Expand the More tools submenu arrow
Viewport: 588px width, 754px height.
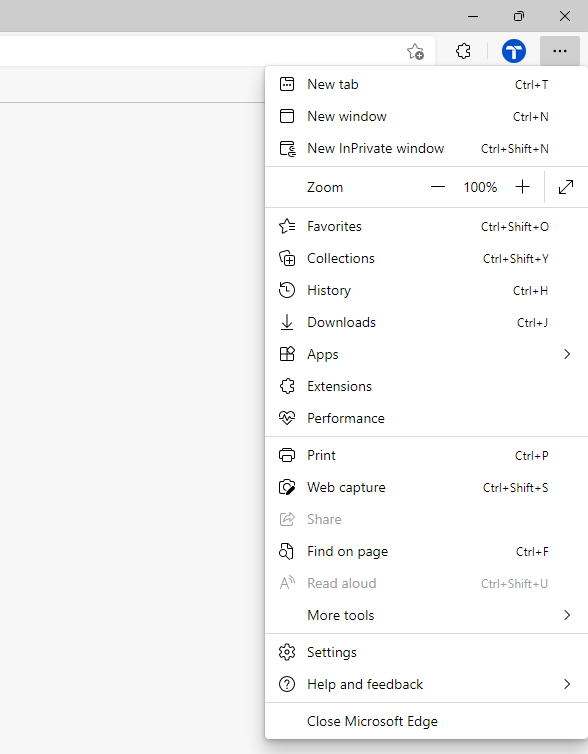coord(567,615)
